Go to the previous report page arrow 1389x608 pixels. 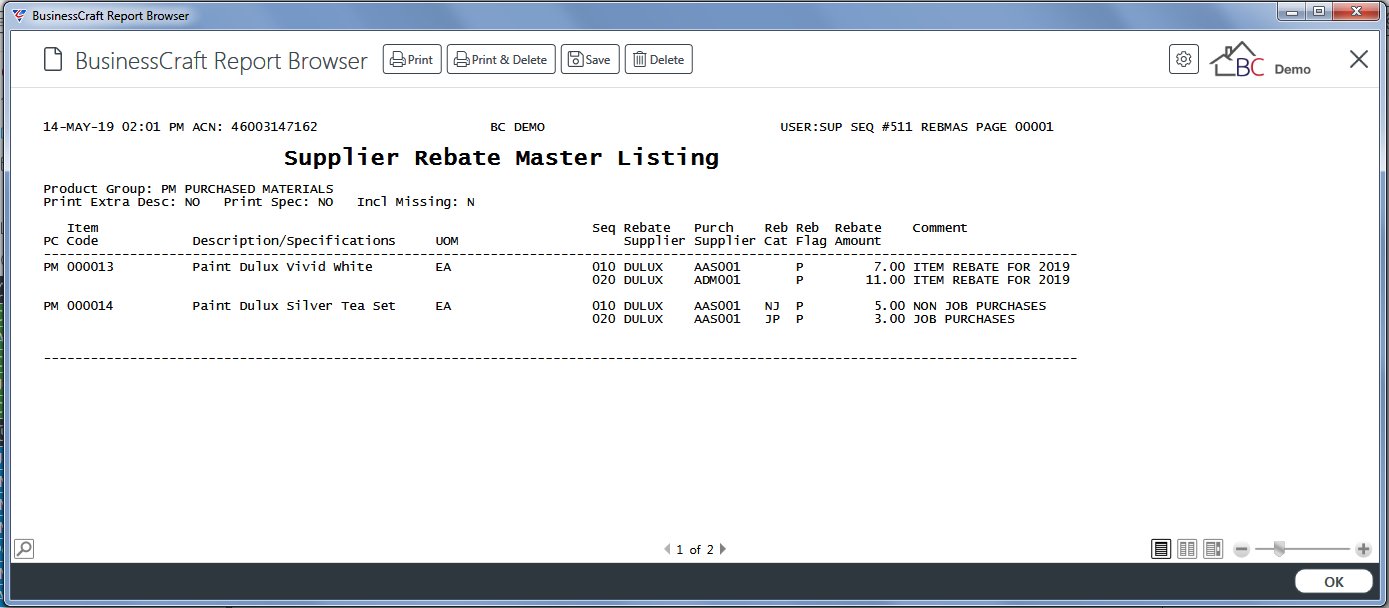coord(667,549)
